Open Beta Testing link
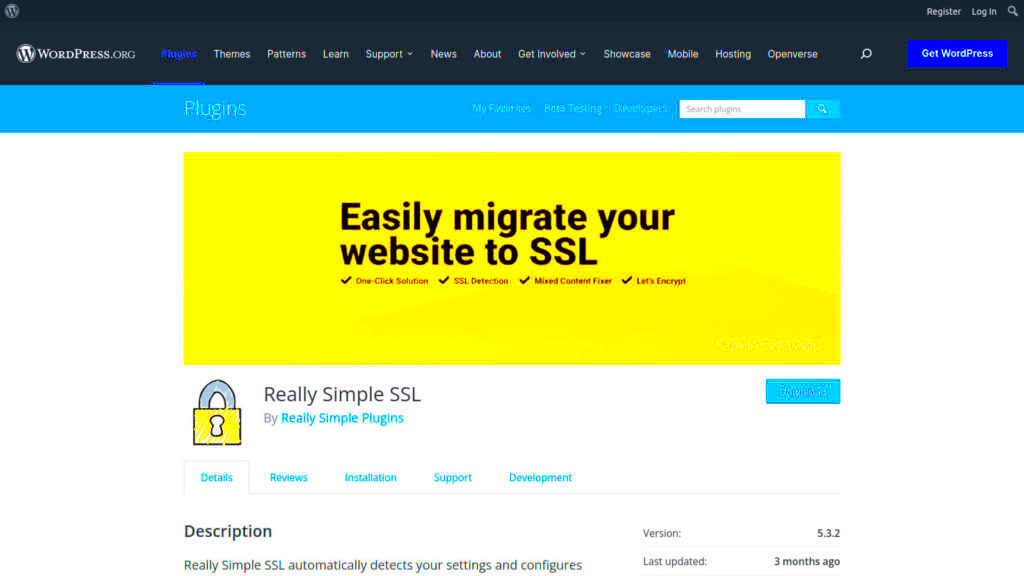Viewport: 1024px width, 576px height. pyautogui.click(x=573, y=108)
